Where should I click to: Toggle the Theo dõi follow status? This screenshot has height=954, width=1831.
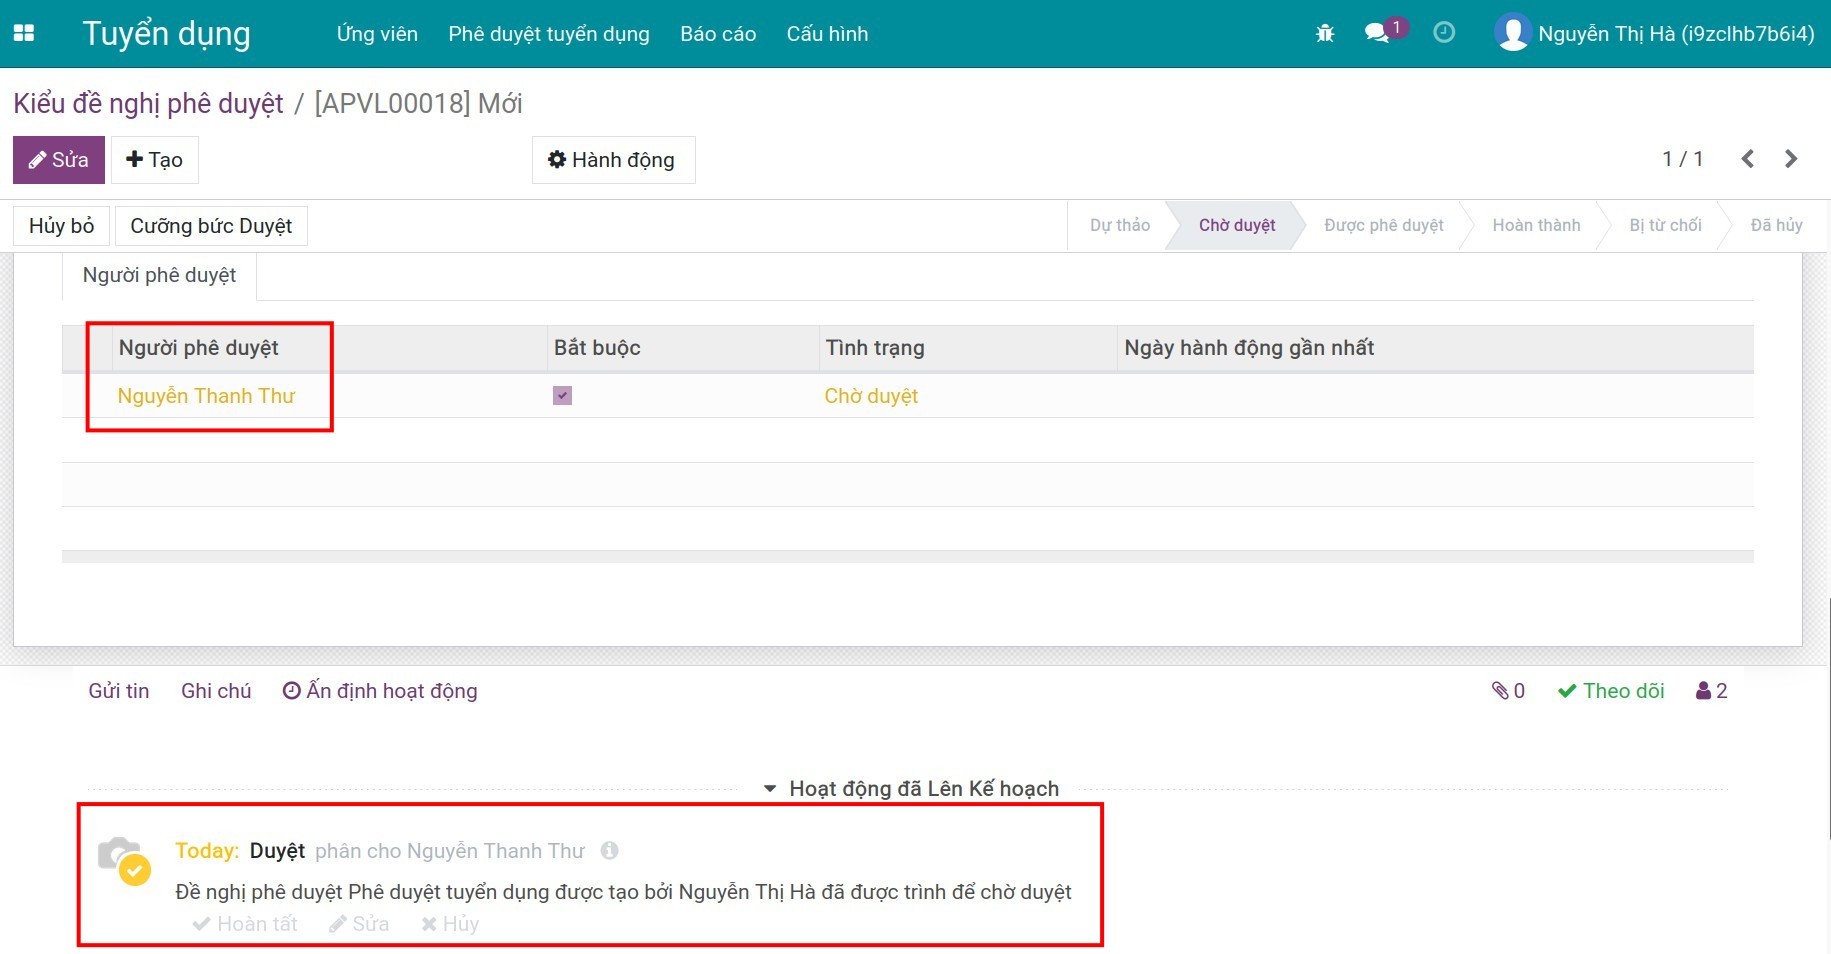[x=1611, y=691]
